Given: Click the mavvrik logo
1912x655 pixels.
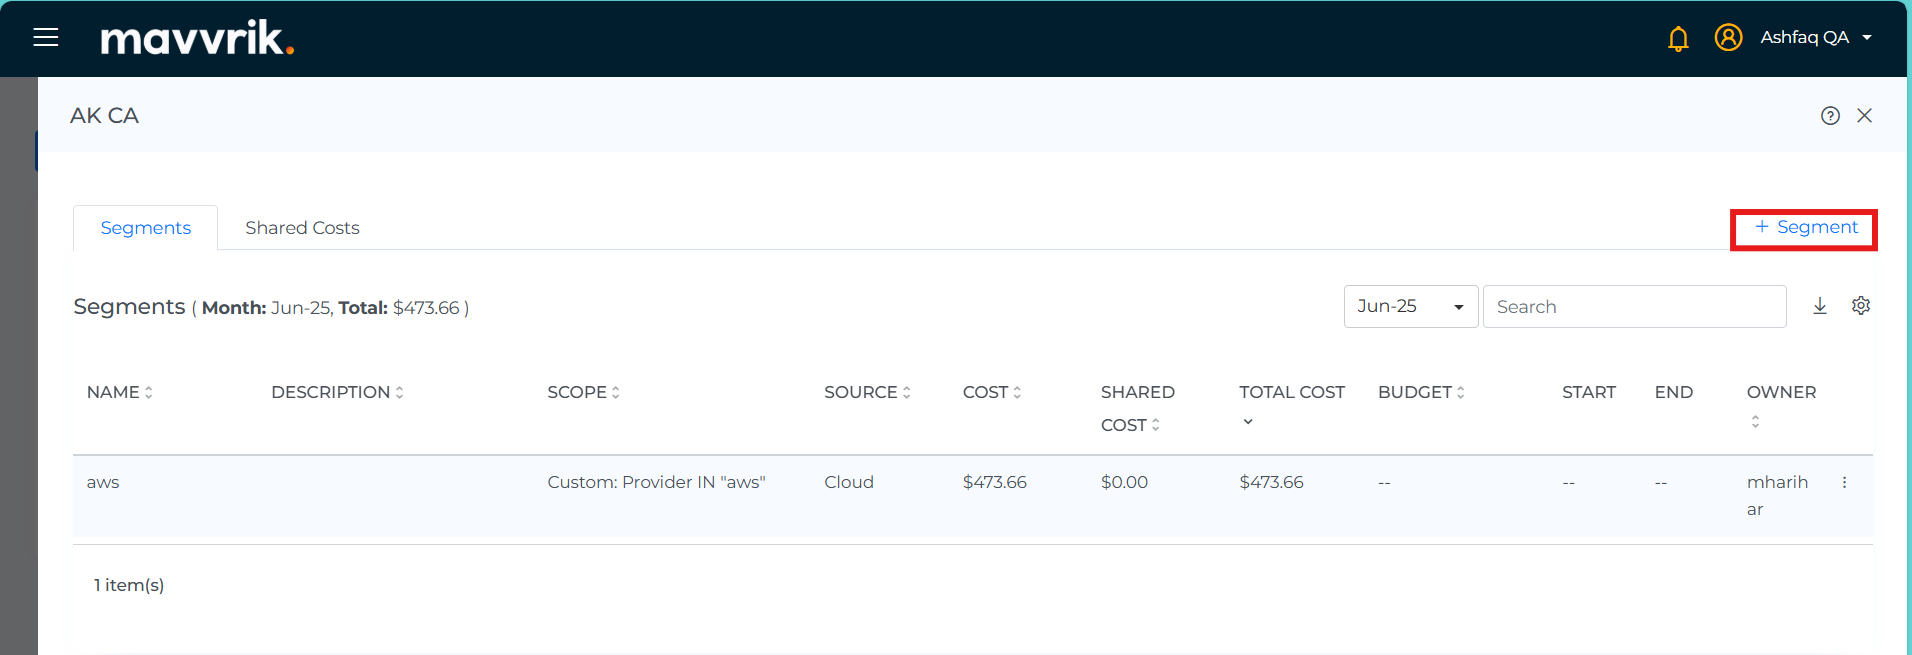Looking at the screenshot, I should coord(197,38).
